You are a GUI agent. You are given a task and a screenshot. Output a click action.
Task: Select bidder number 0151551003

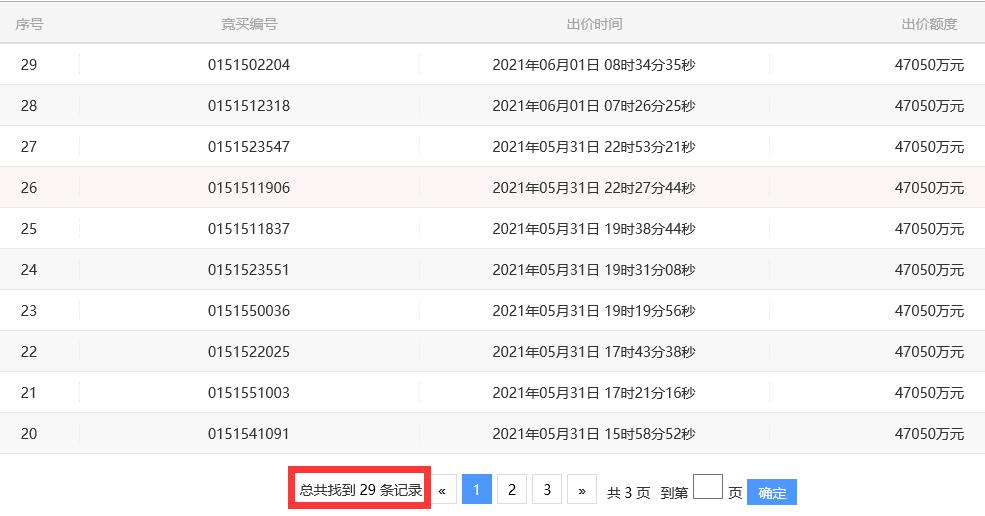click(249, 392)
